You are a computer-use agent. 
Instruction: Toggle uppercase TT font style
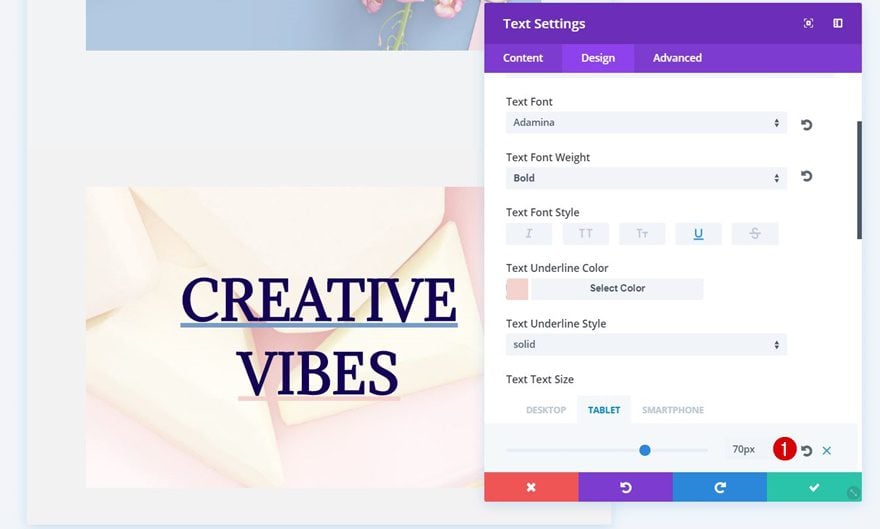tap(585, 233)
